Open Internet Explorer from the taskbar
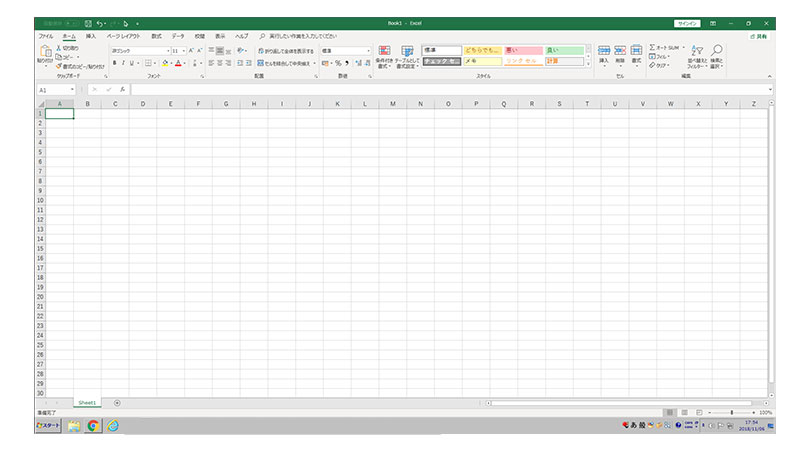 point(113,426)
